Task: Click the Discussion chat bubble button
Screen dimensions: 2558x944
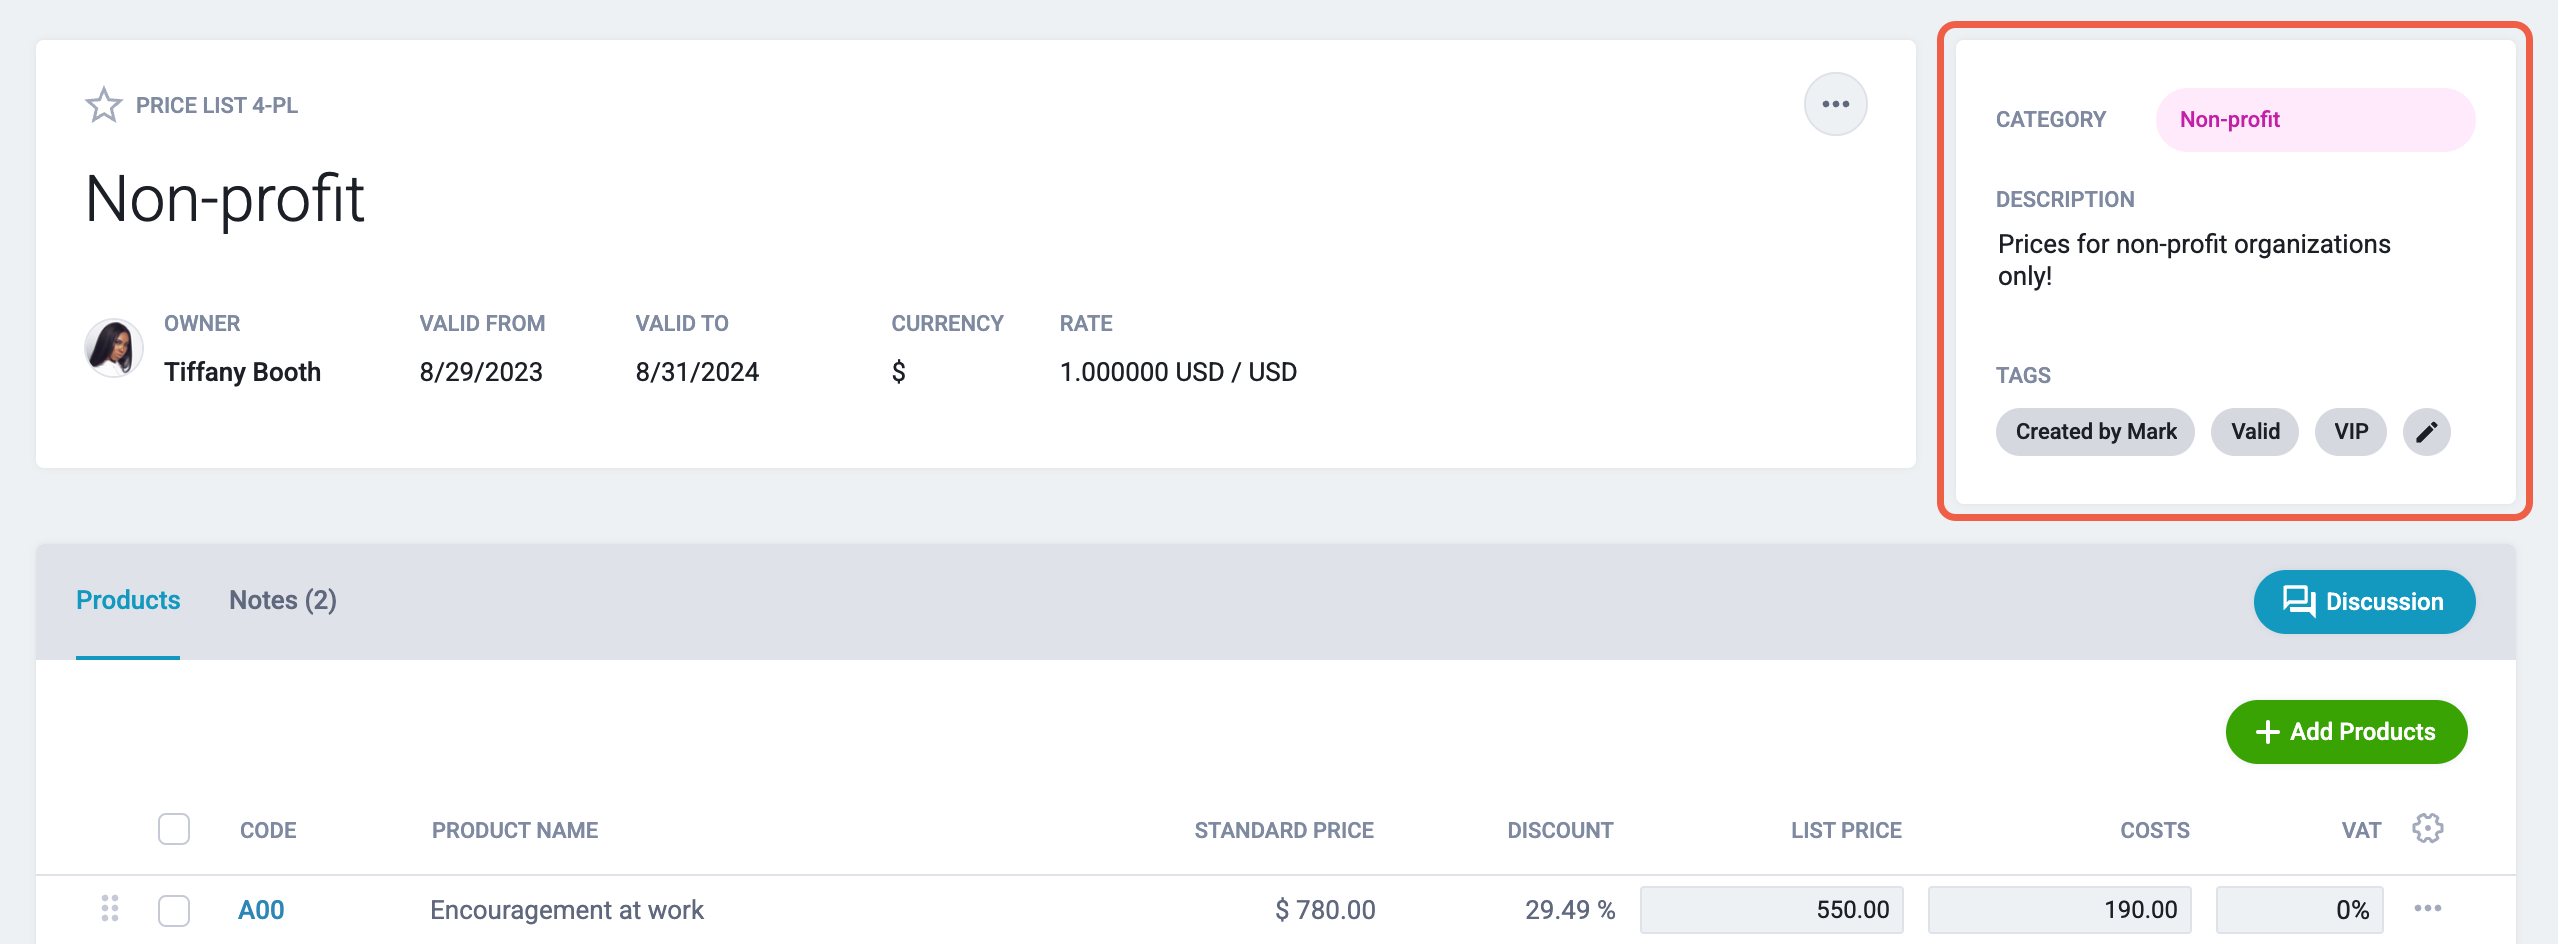Action: (x=2363, y=602)
